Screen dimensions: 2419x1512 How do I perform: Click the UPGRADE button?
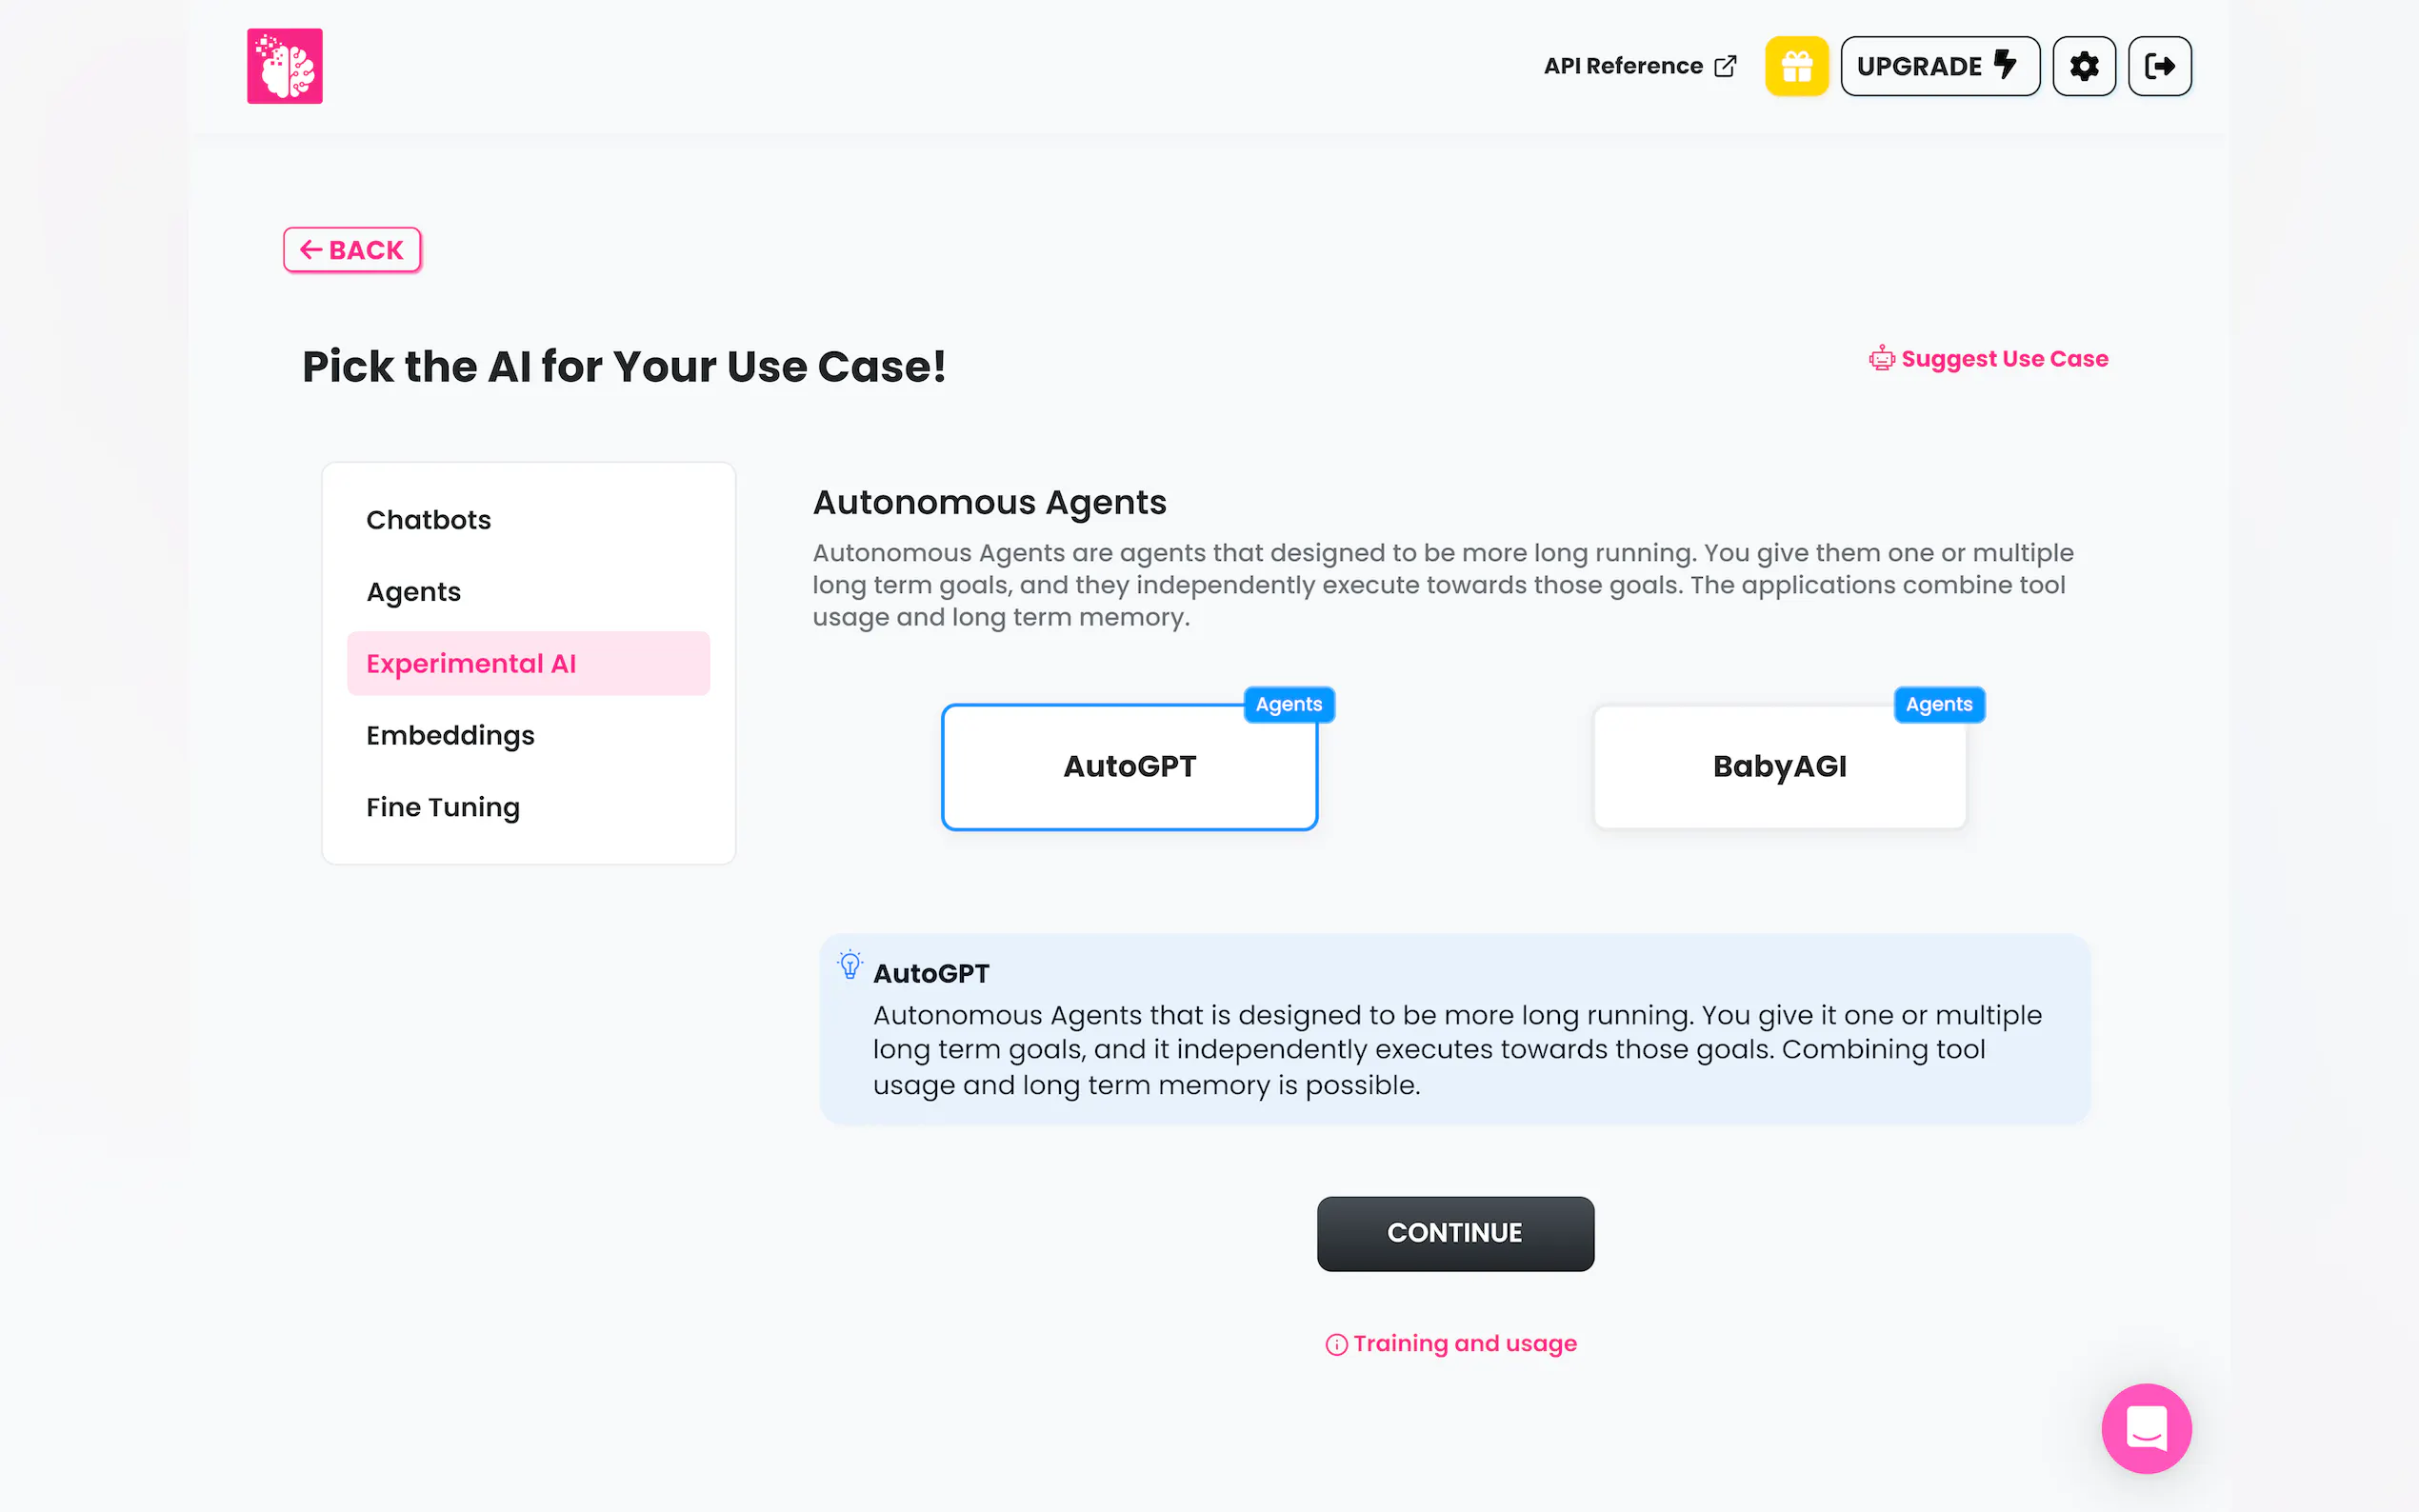(1938, 66)
